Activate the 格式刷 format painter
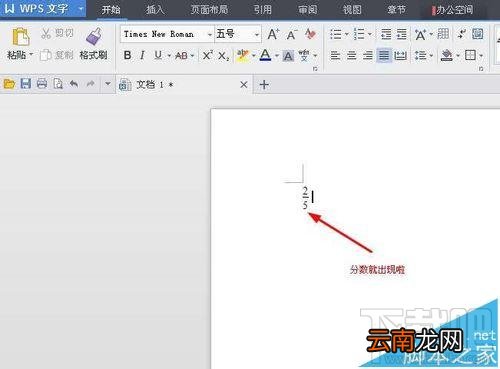 point(94,45)
